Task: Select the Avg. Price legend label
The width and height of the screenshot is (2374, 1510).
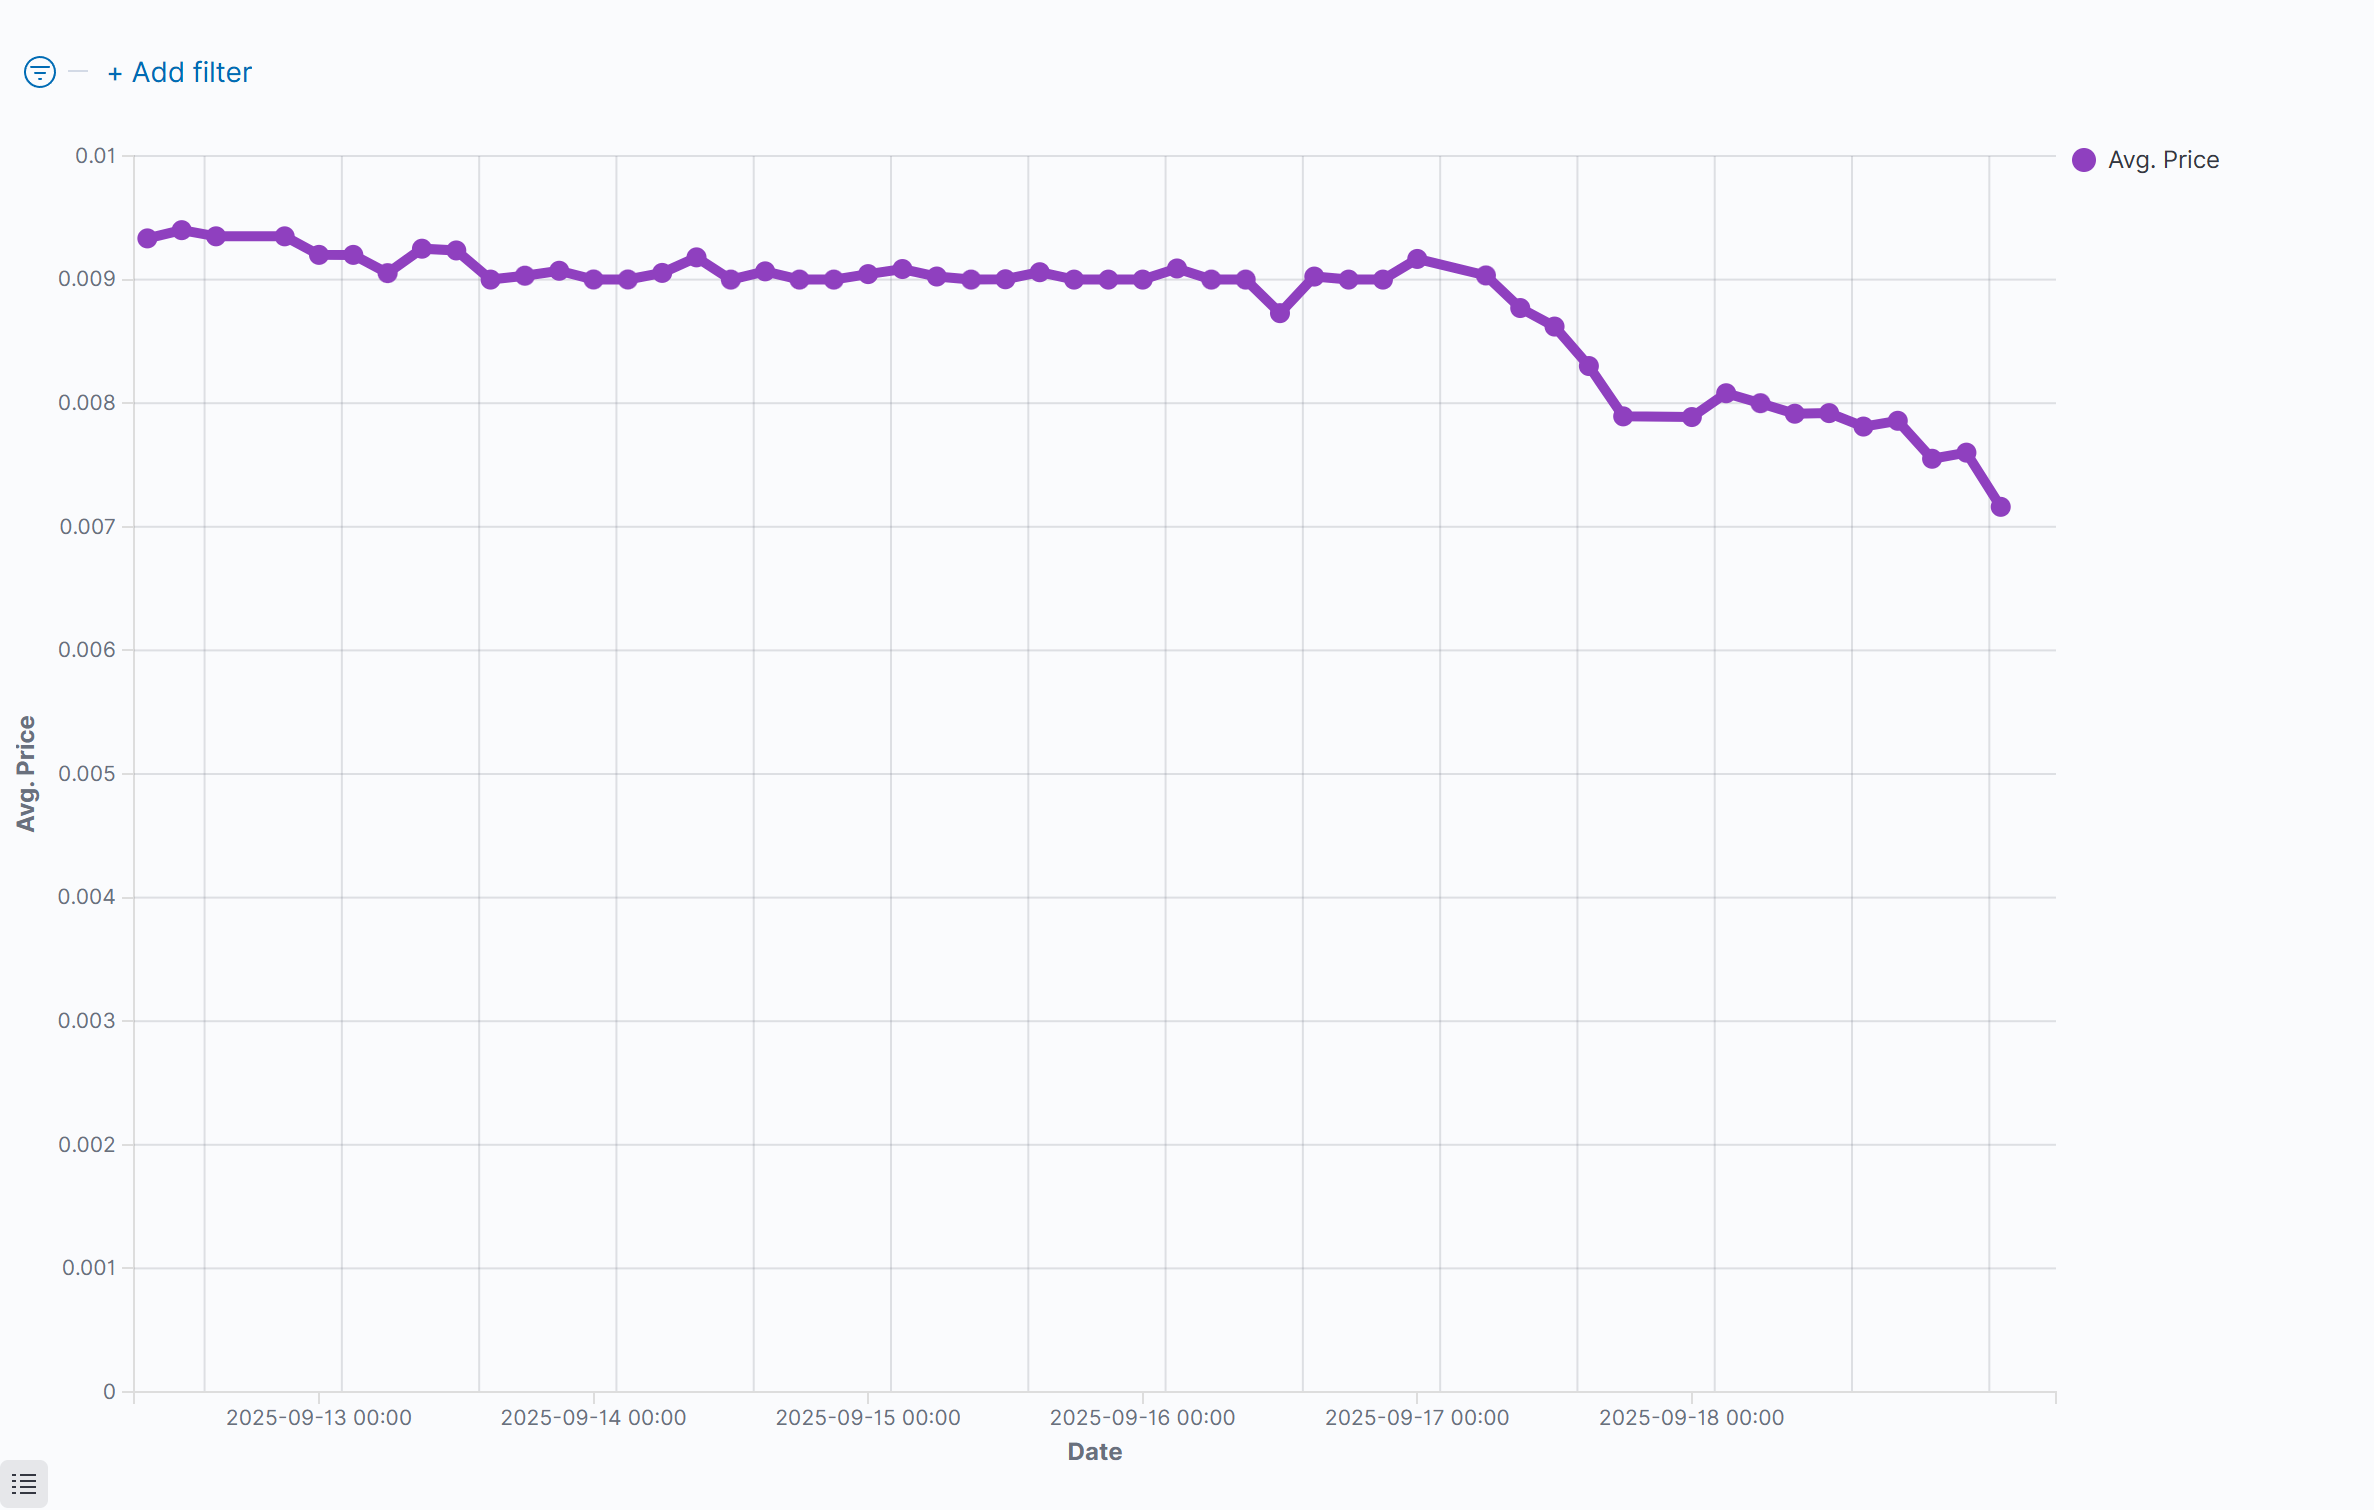Action: (2163, 160)
